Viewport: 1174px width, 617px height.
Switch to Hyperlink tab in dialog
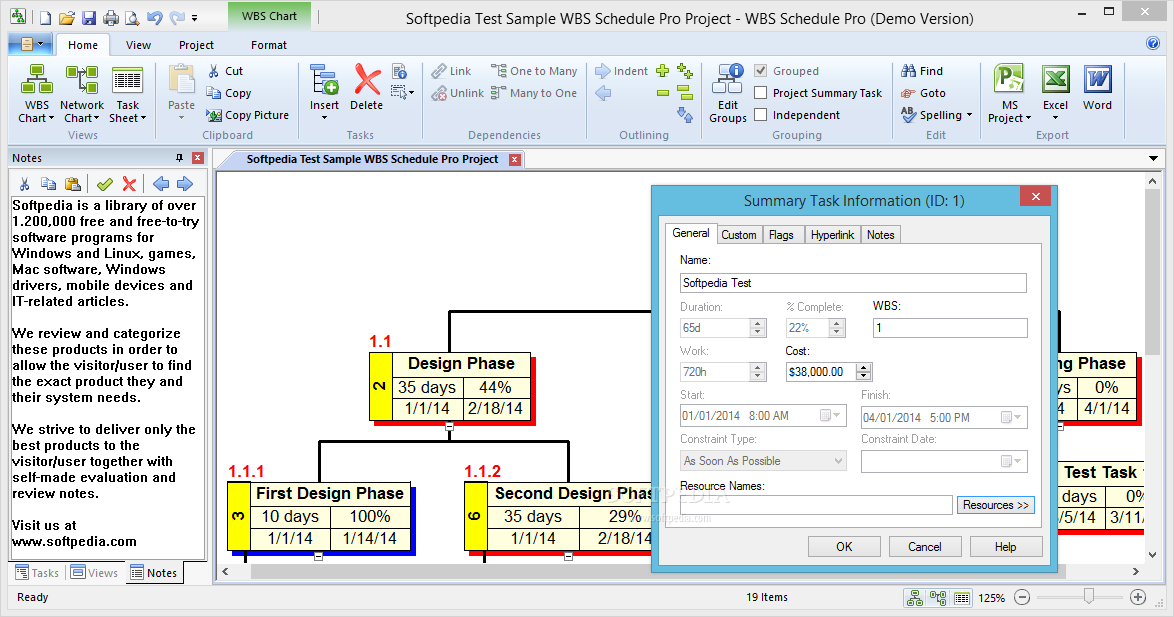pos(832,234)
